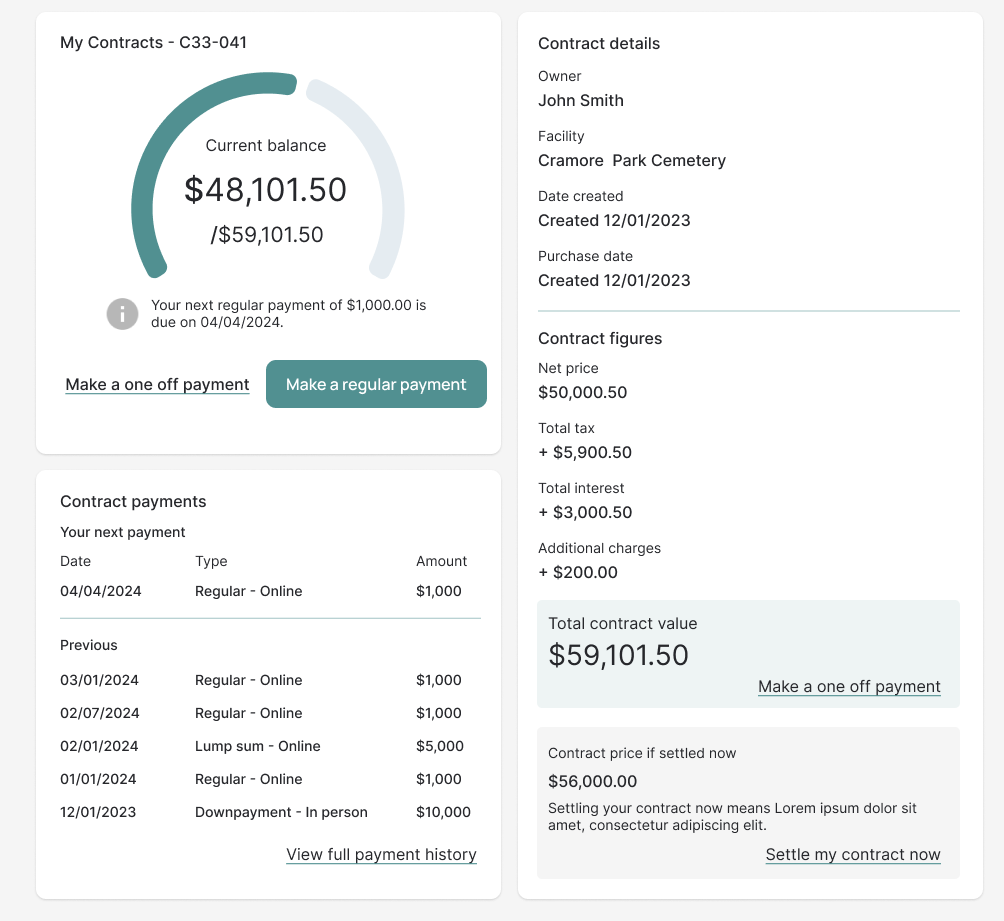
Task: Click the $59,101.50 total contract value
Action: click(x=619, y=655)
